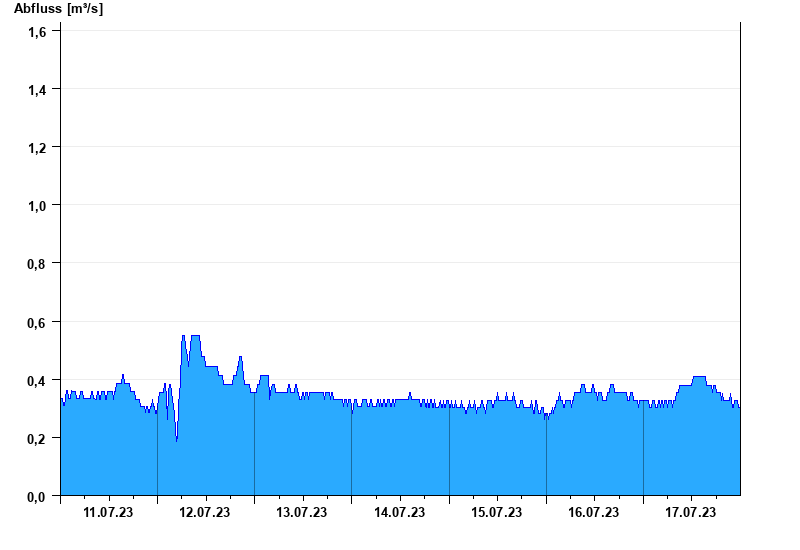The height and width of the screenshot is (550, 800).
Task: Click the highest discharge peak near 12.07.23
Action: (195, 336)
